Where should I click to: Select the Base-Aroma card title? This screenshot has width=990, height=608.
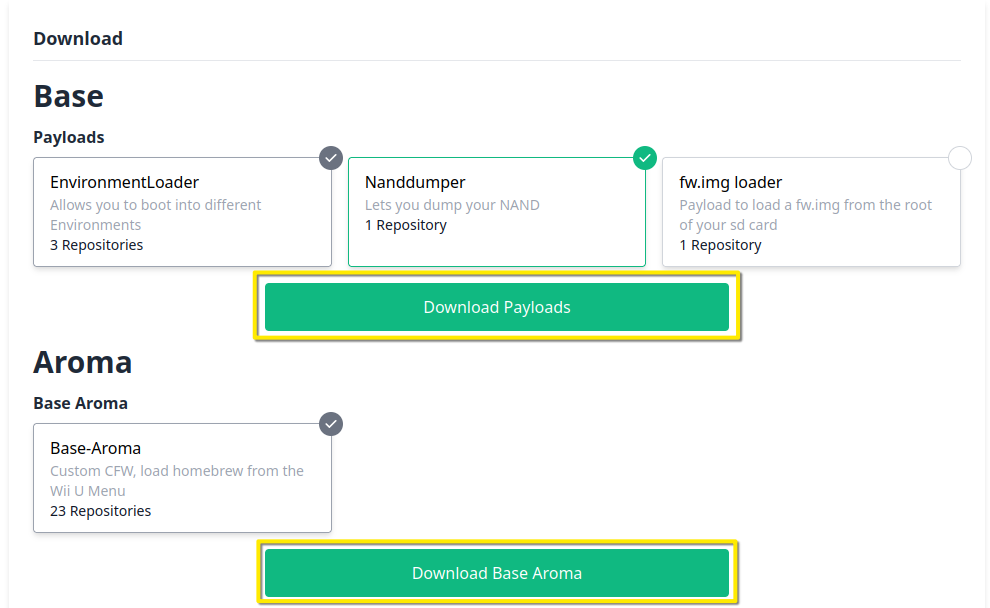pos(95,448)
